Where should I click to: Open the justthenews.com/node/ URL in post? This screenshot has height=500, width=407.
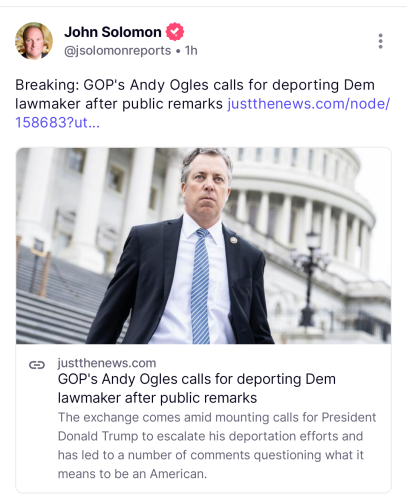pos(309,104)
